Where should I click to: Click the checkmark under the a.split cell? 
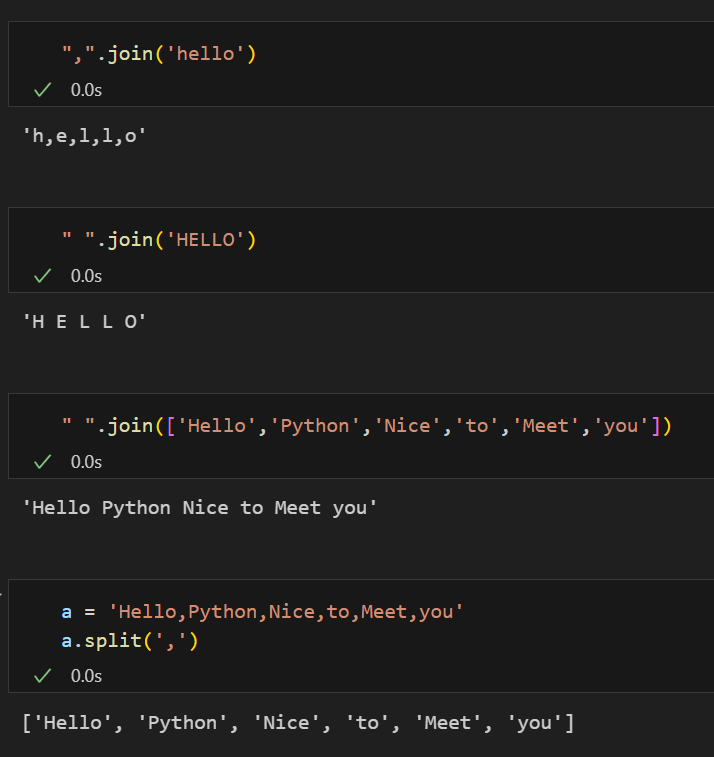tap(42, 675)
